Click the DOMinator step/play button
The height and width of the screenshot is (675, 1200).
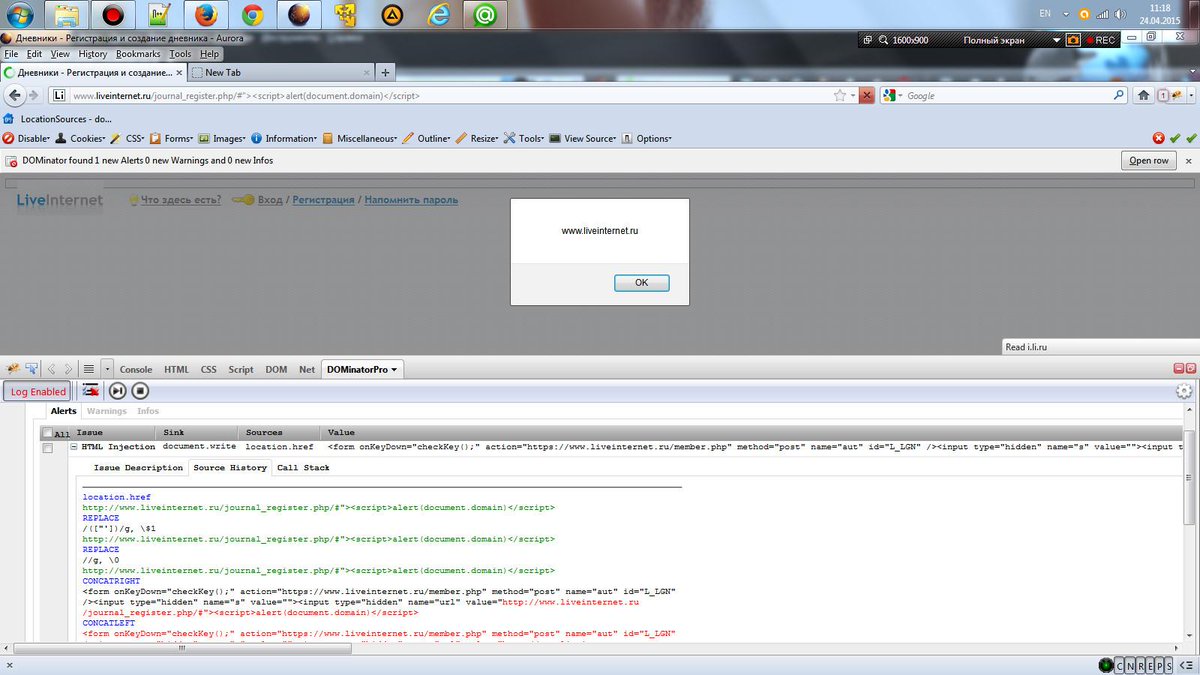tap(117, 391)
